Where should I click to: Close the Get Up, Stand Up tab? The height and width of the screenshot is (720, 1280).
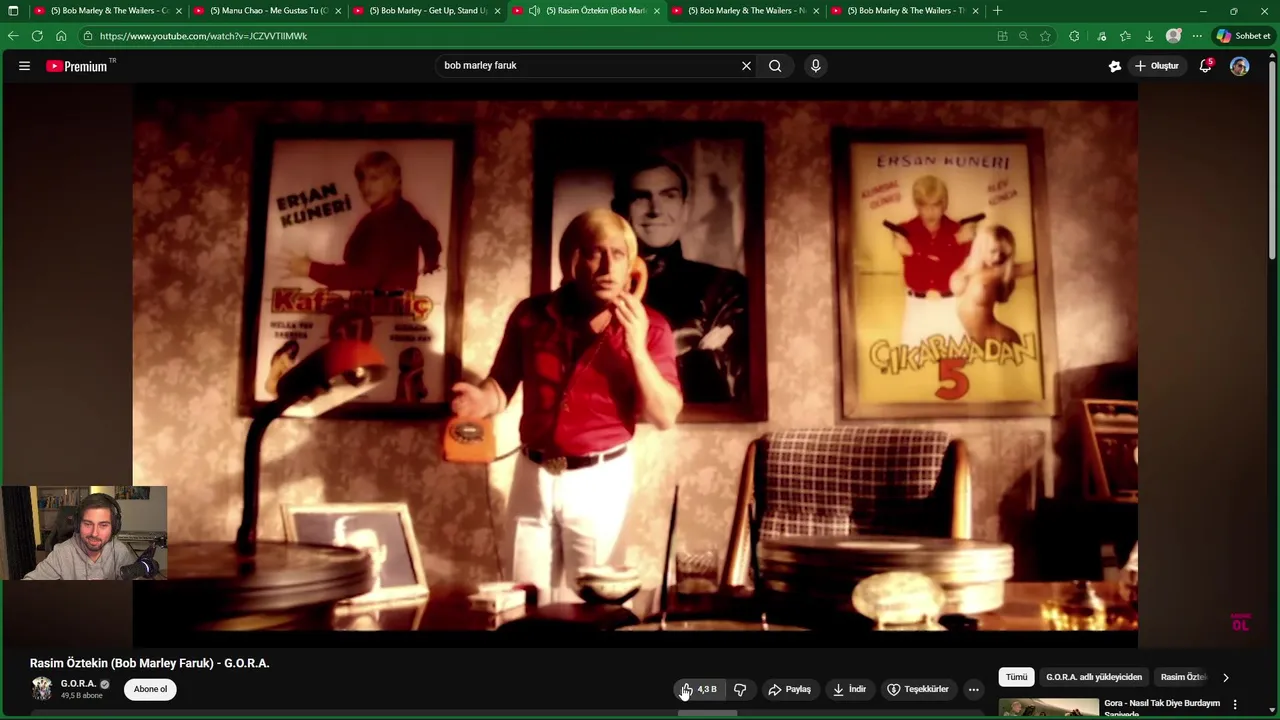[x=497, y=11]
